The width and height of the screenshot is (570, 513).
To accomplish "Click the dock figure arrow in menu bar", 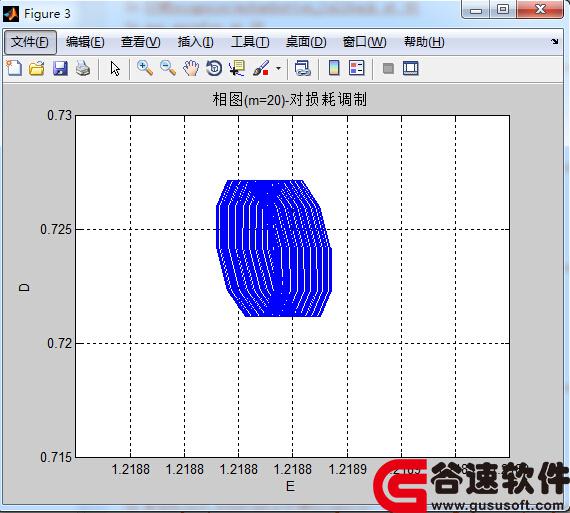I will point(555,41).
